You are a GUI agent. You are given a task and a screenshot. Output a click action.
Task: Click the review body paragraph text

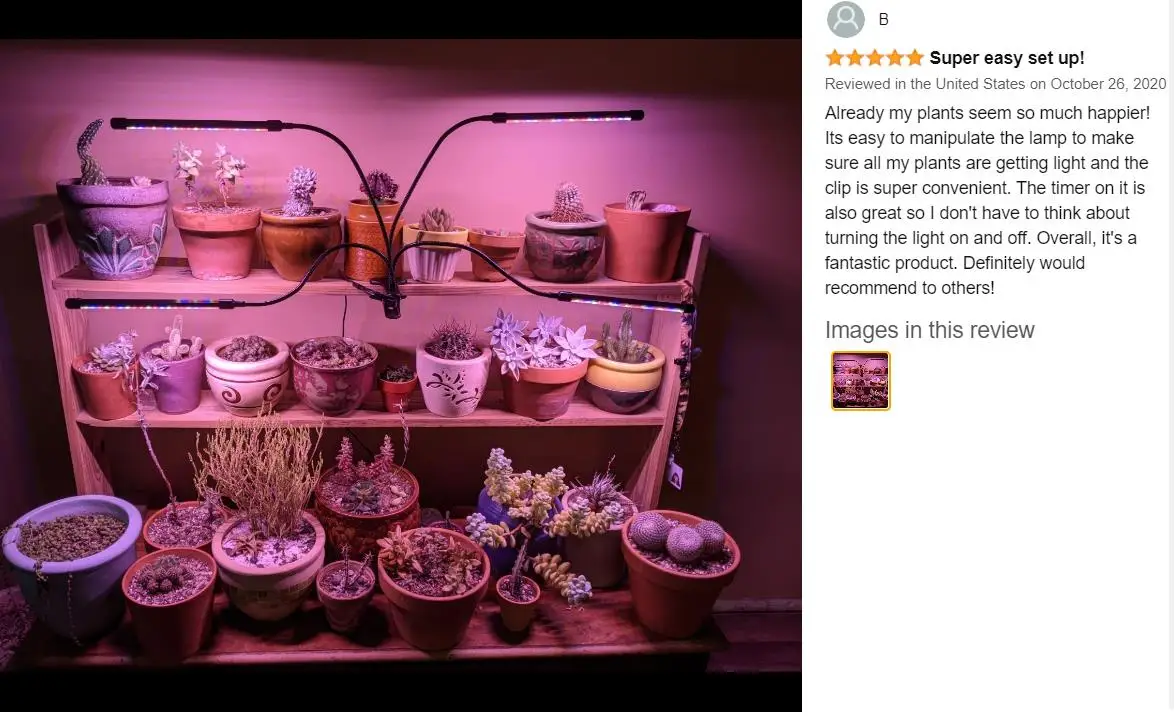(x=987, y=200)
